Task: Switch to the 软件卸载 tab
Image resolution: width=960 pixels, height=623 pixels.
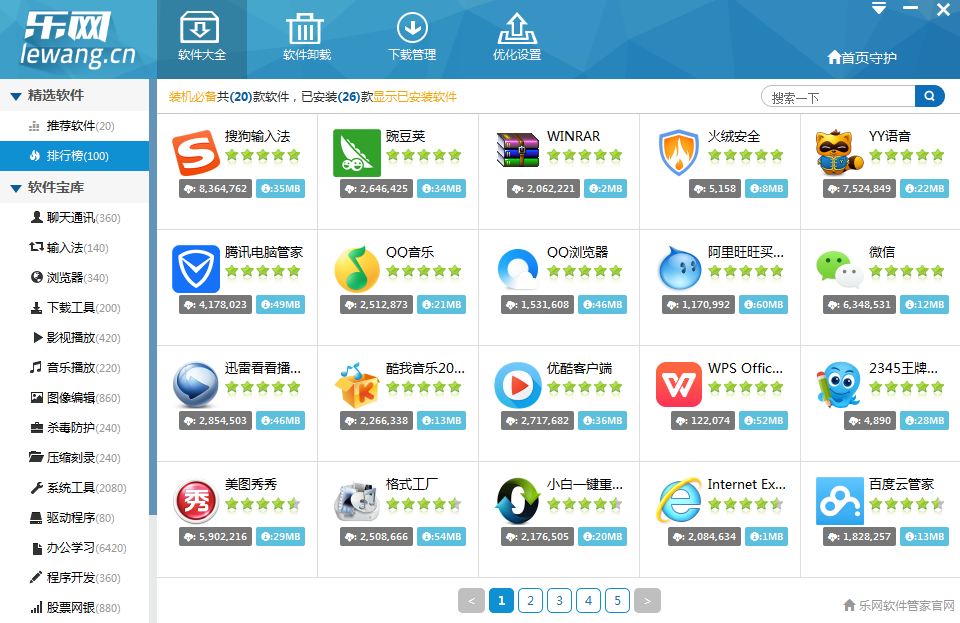Action: click(x=307, y=39)
